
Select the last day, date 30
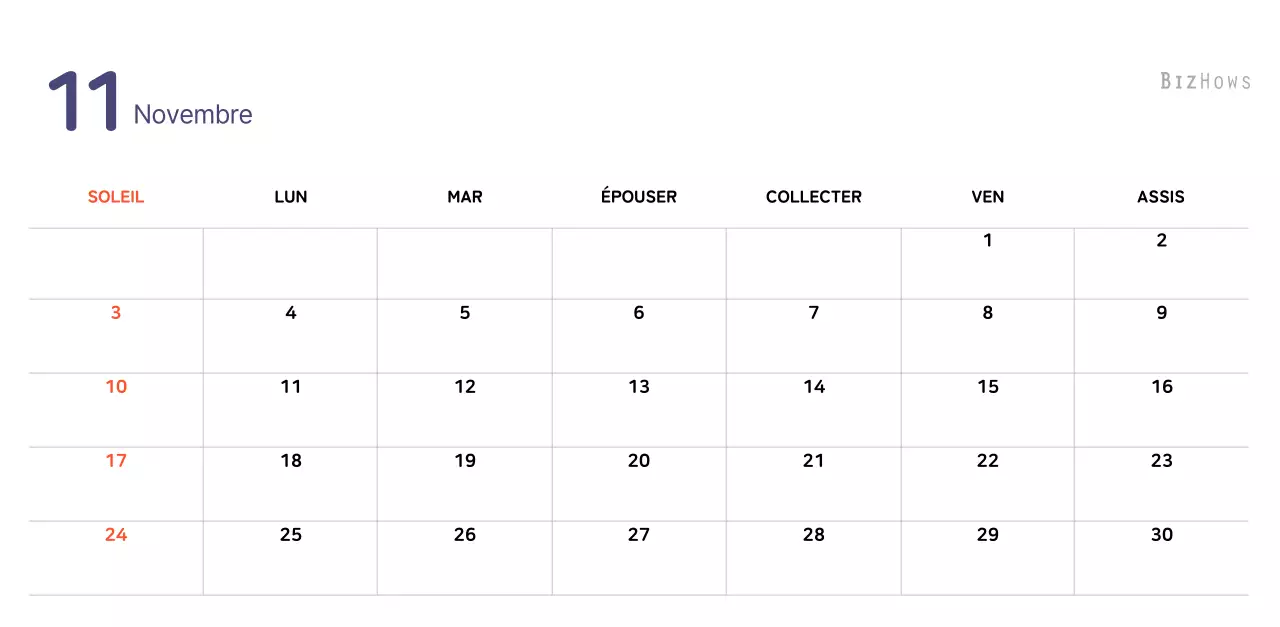[1161, 535]
